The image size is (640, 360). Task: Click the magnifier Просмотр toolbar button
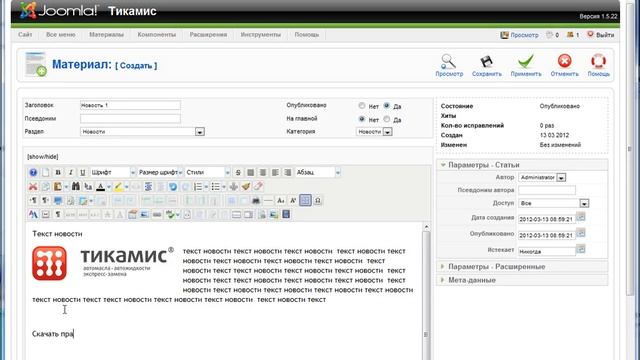pyautogui.click(x=449, y=65)
